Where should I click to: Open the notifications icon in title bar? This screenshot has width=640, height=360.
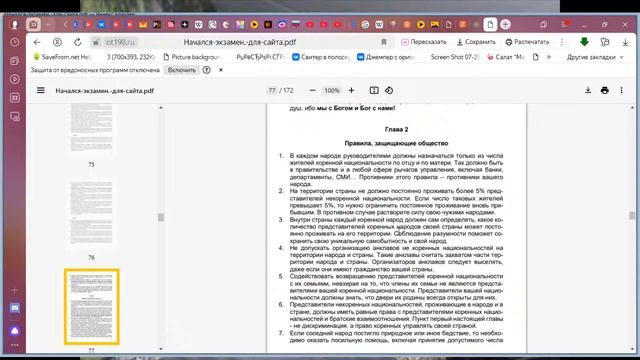[565, 24]
